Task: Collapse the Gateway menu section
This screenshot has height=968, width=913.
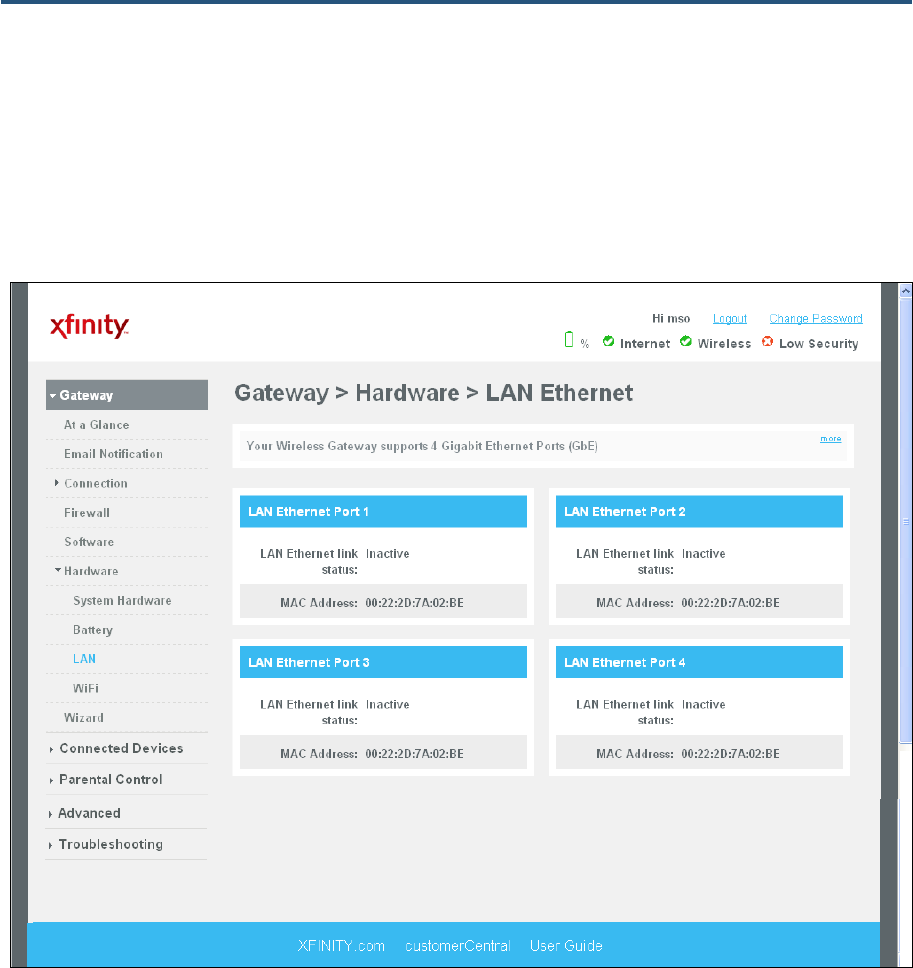Action: point(127,395)
